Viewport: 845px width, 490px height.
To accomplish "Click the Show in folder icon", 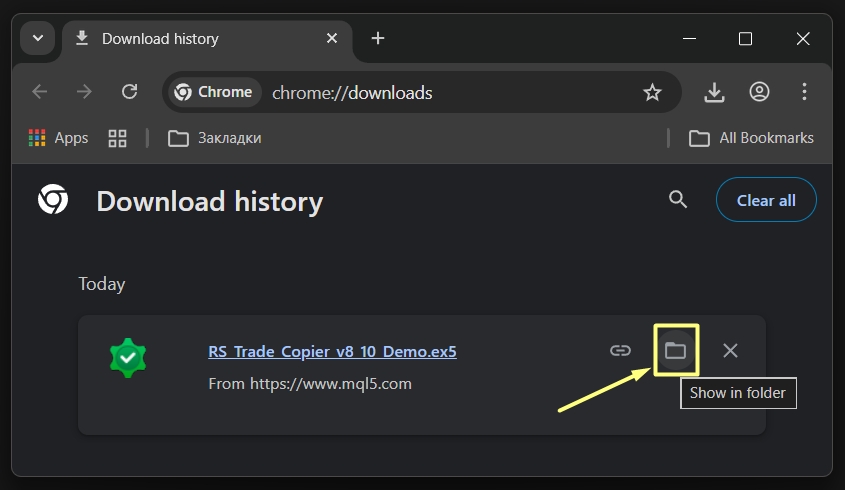I will point(675,350).
